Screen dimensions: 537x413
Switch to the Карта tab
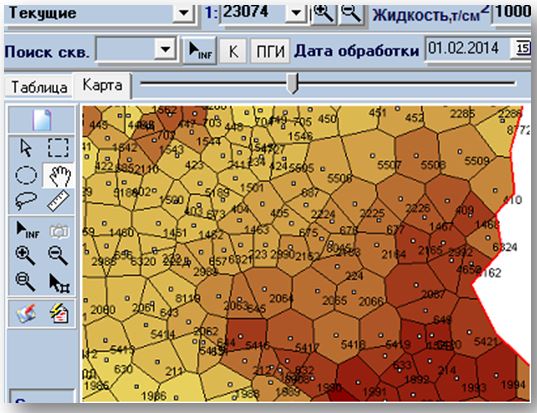coord(102,85)
